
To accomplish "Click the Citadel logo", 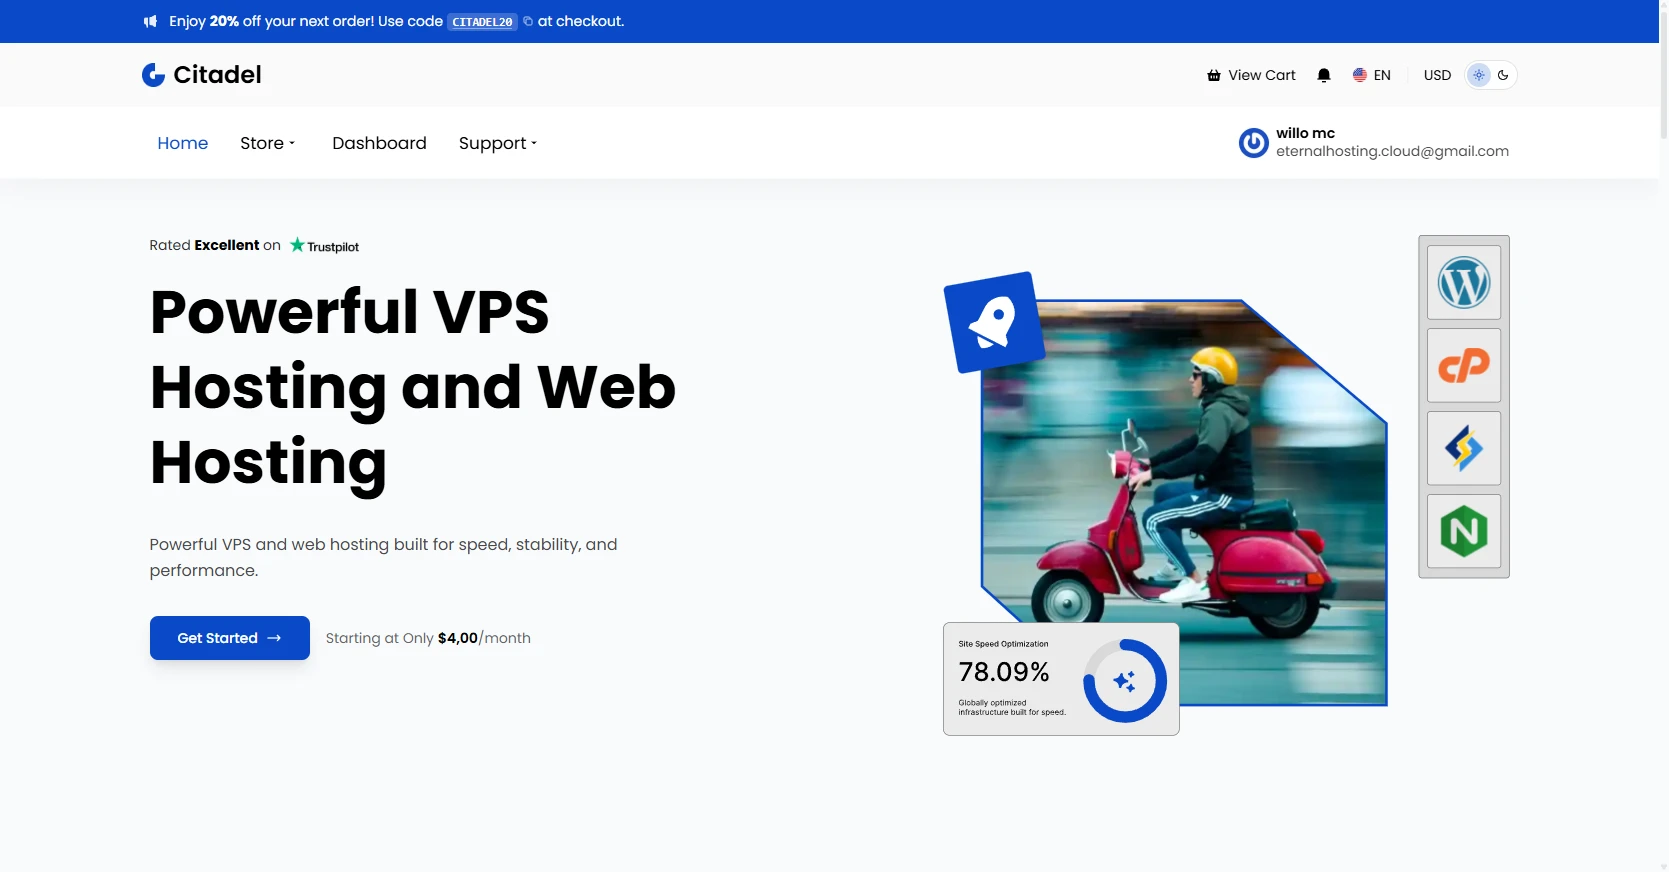I will pyautogui.click(x=201, y=75).
